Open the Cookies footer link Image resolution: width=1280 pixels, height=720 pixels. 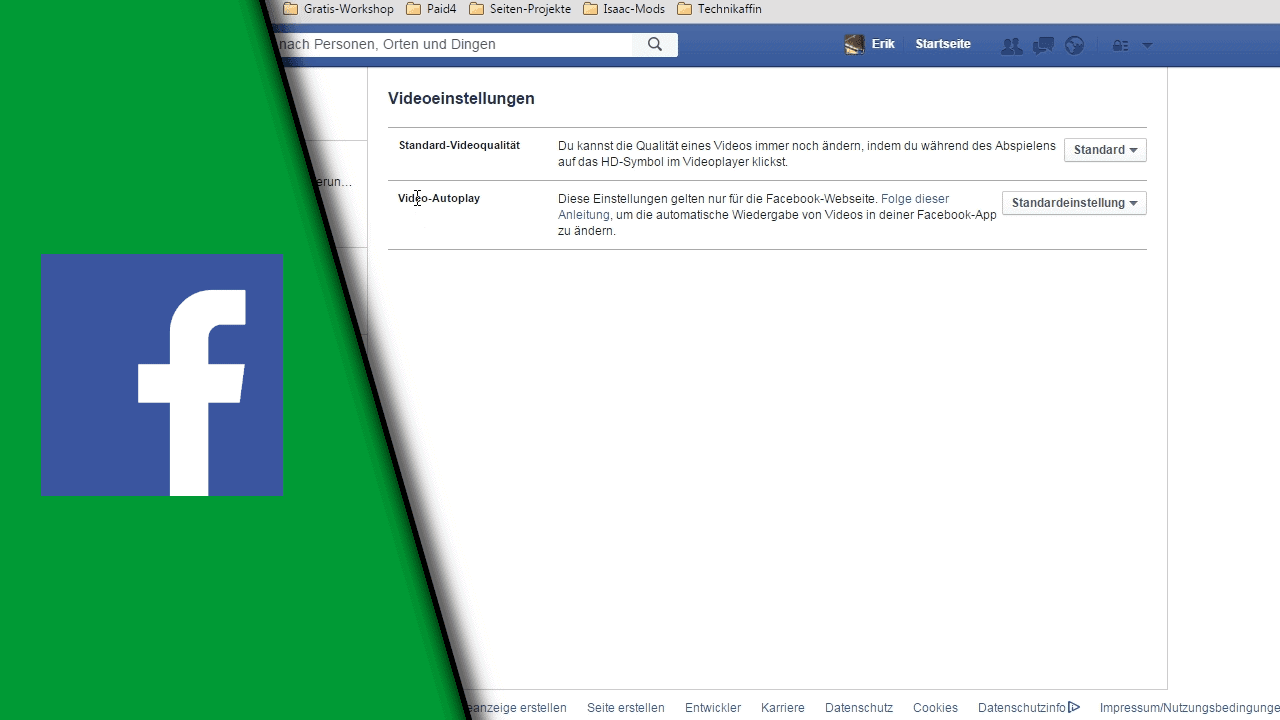(935, 708)
